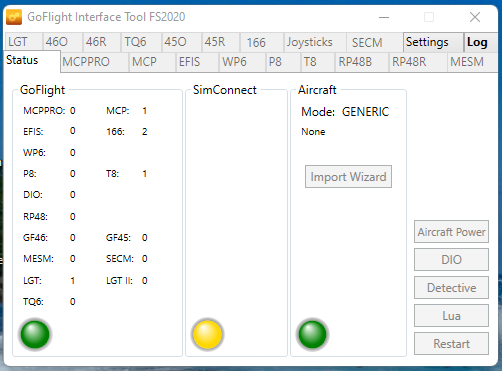The height and width of the screenshot is (371, 502).
Task: Click the 'TQ6:' device label in GoFlight group
Action: point(33,302)
